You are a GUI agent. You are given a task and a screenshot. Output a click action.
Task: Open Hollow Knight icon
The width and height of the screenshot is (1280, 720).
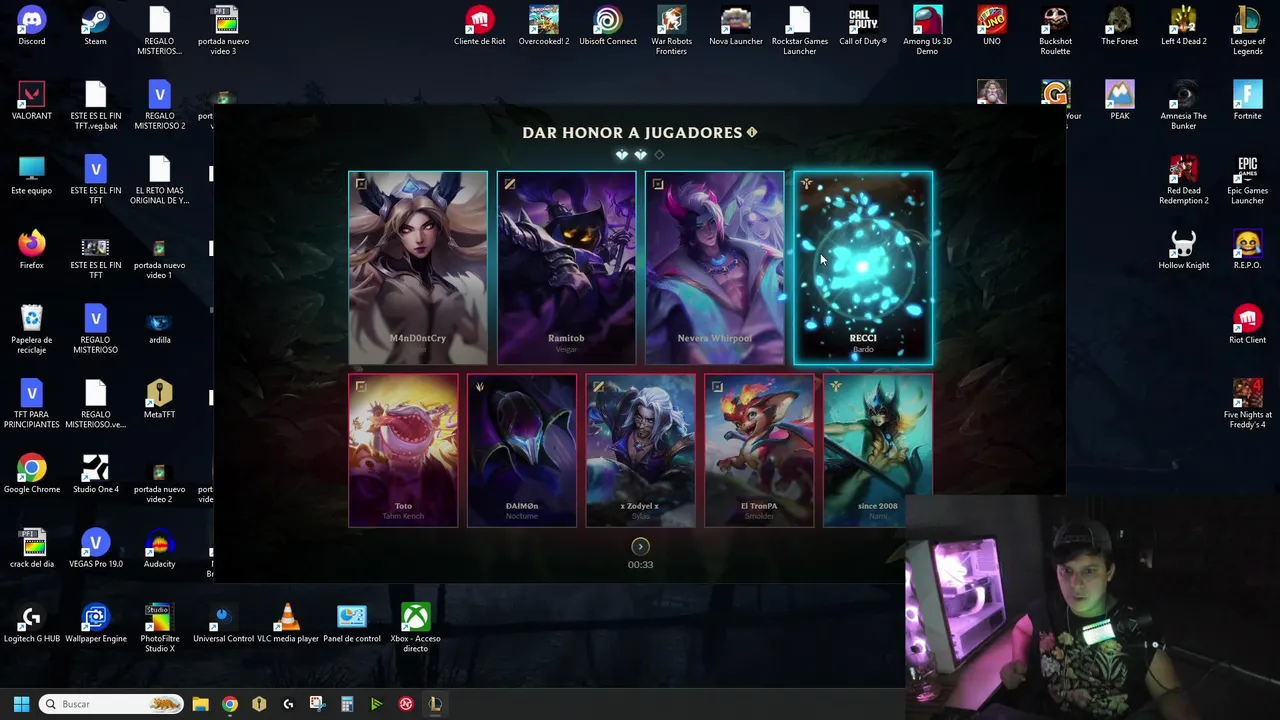(1184, 250)
